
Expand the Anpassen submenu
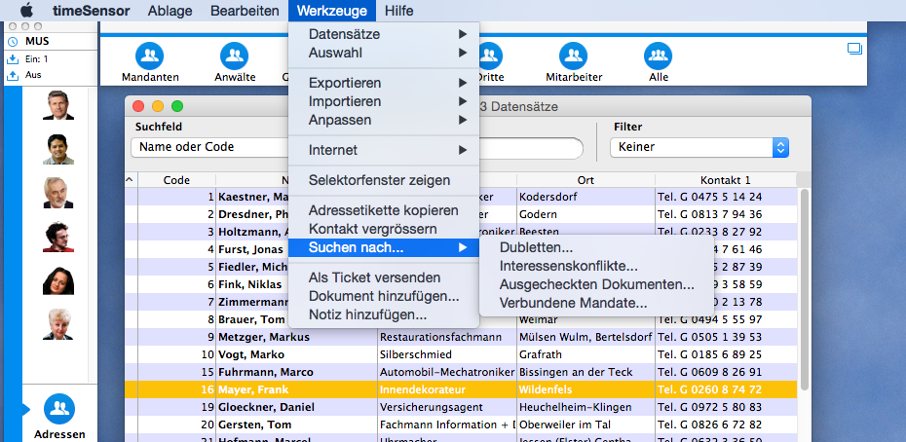pos(384,120)
